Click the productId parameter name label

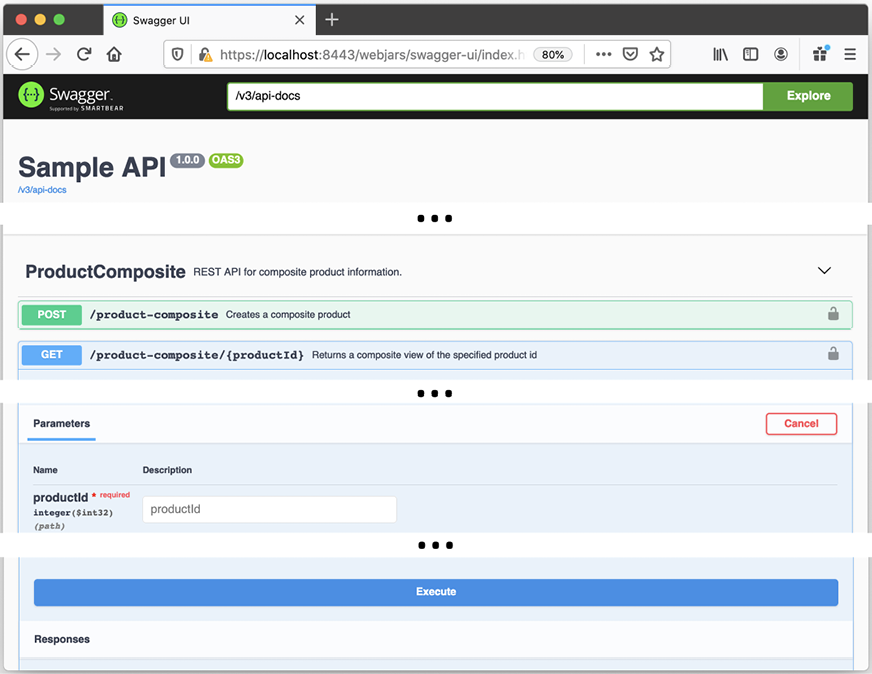tap(61, 498)
